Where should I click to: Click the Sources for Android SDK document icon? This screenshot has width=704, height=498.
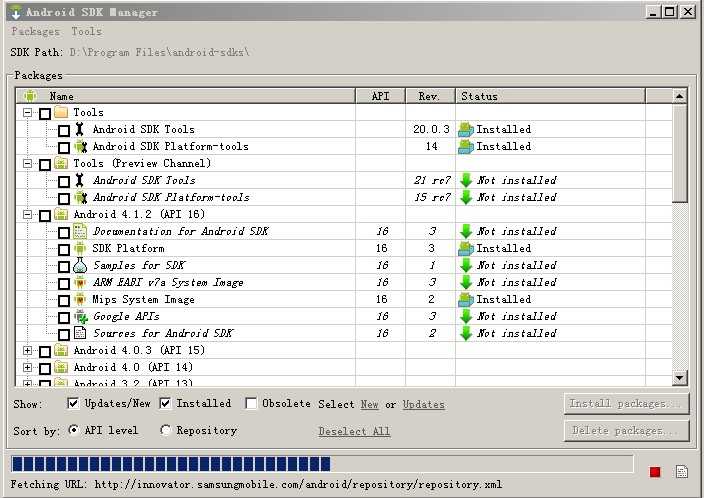pyautogui.click(x=80, y=333)
